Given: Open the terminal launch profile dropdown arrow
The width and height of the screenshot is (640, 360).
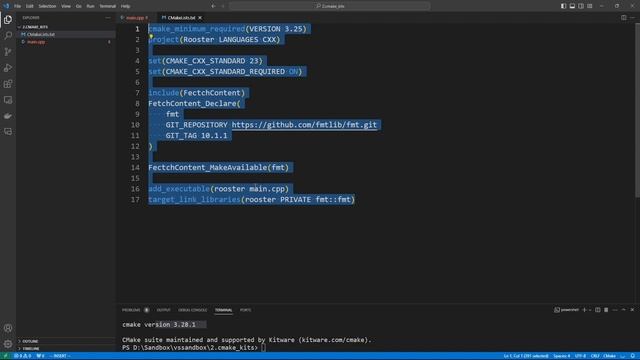Looking at the screenshot, I should tap(590, 310).
